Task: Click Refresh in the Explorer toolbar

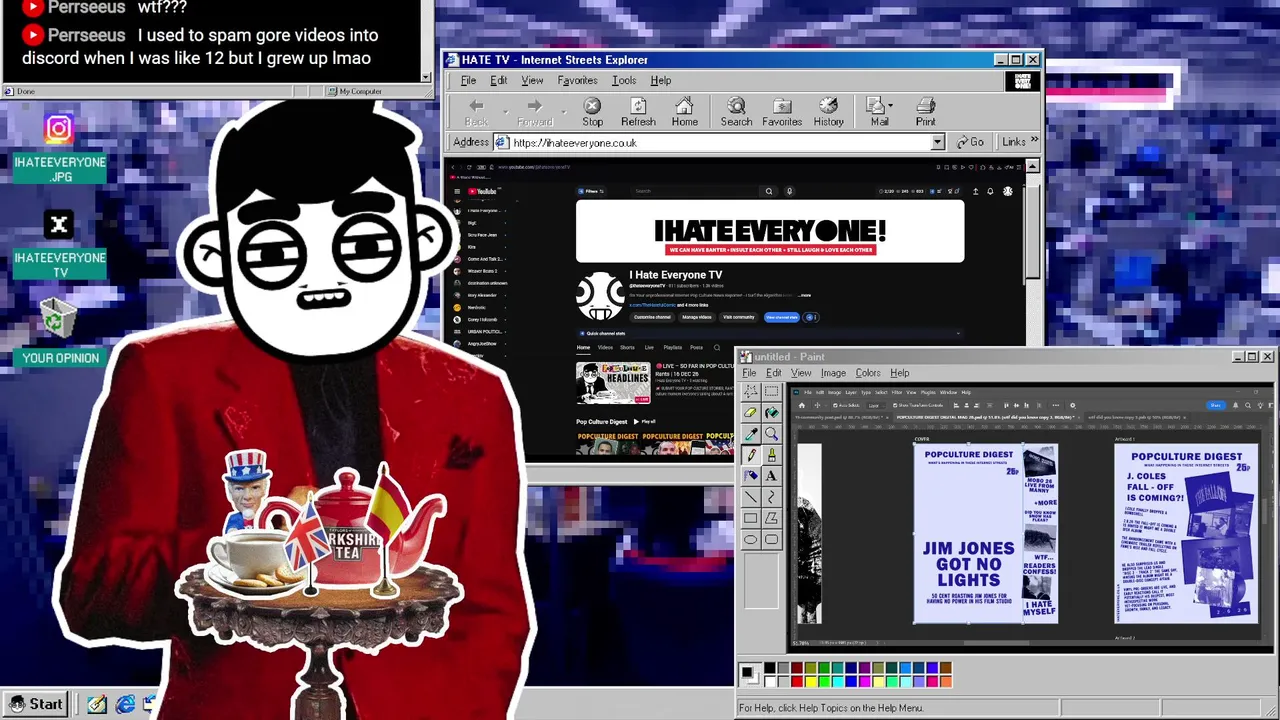Action: coord(638,112)
